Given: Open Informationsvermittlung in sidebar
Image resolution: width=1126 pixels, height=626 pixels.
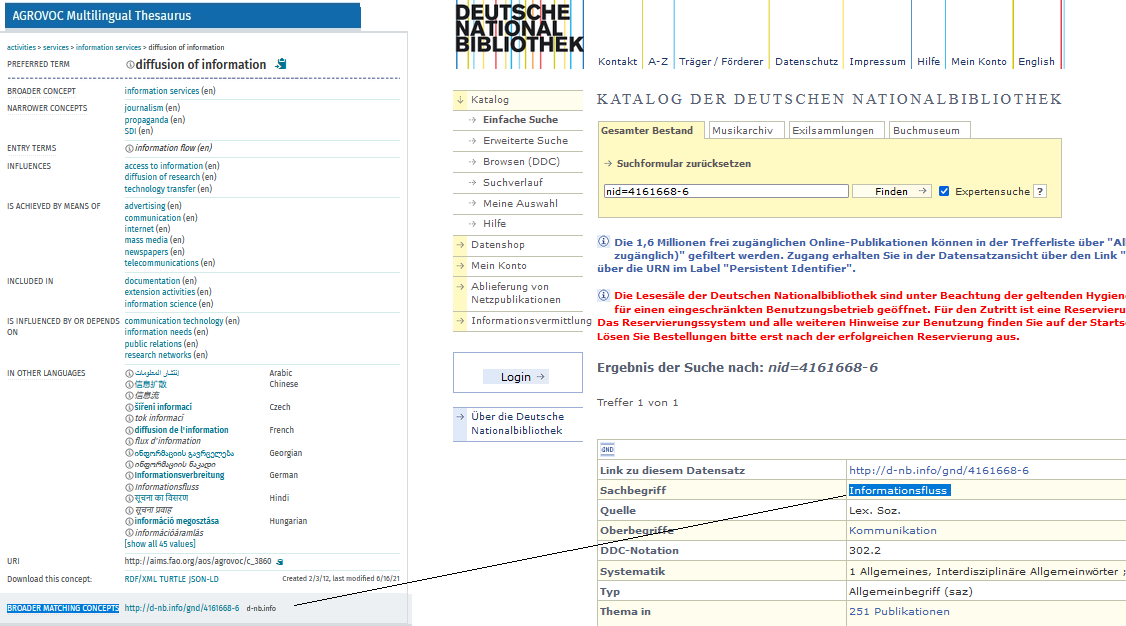Looking at the screenshot, I should 531,321.
